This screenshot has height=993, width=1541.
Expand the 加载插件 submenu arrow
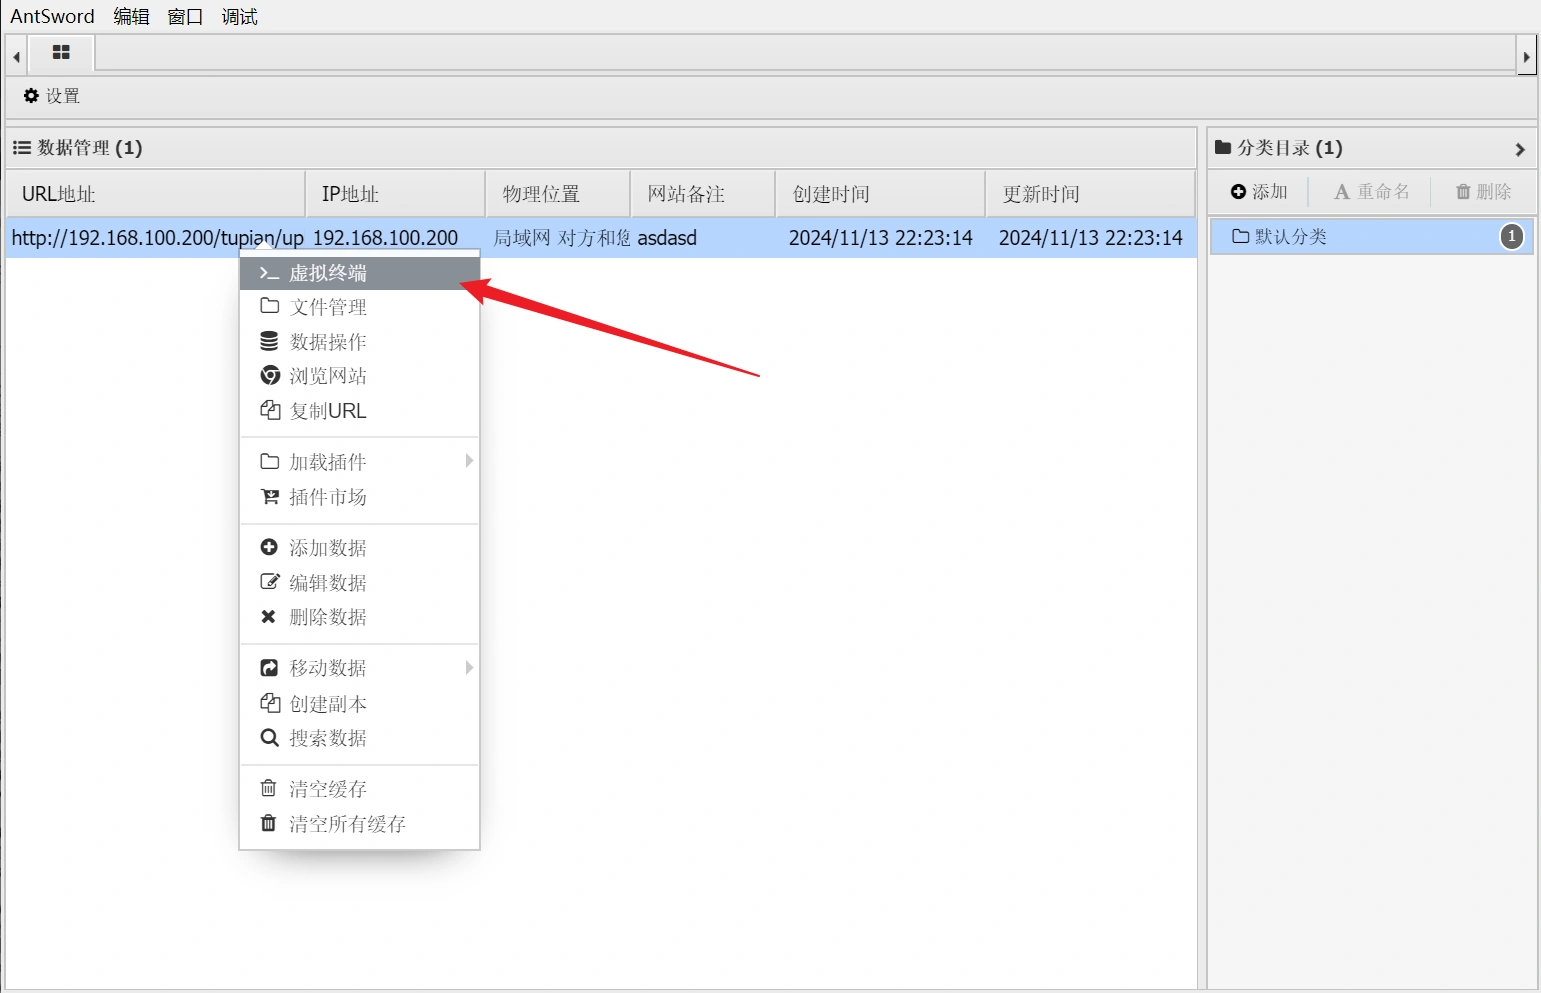pos(469,461)
